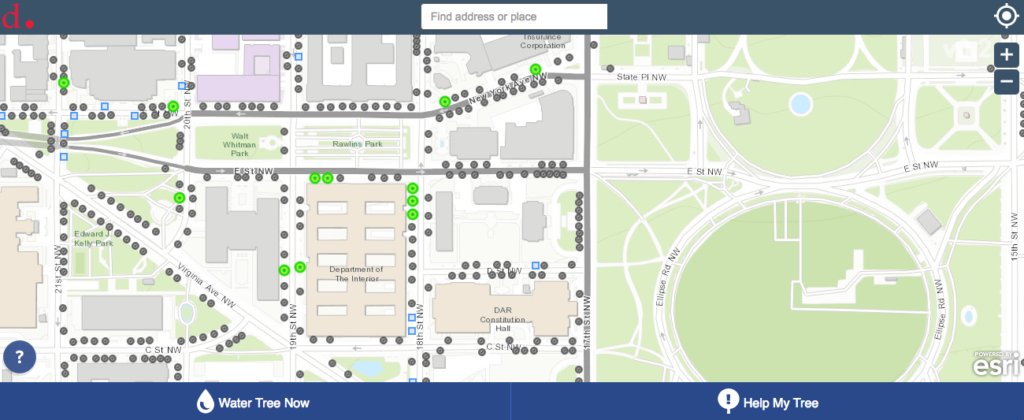Click the Help My Tree button
This screenshot has height=420, width=1024.
[x=767, y=402]
